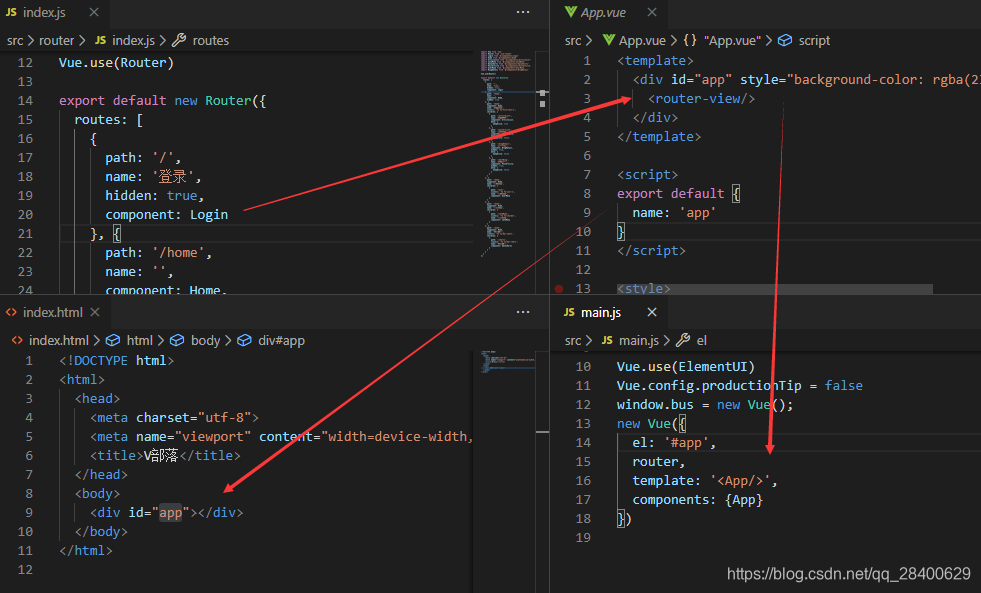Click 'router' breadcrumb in index.js editor

point(56,41)
